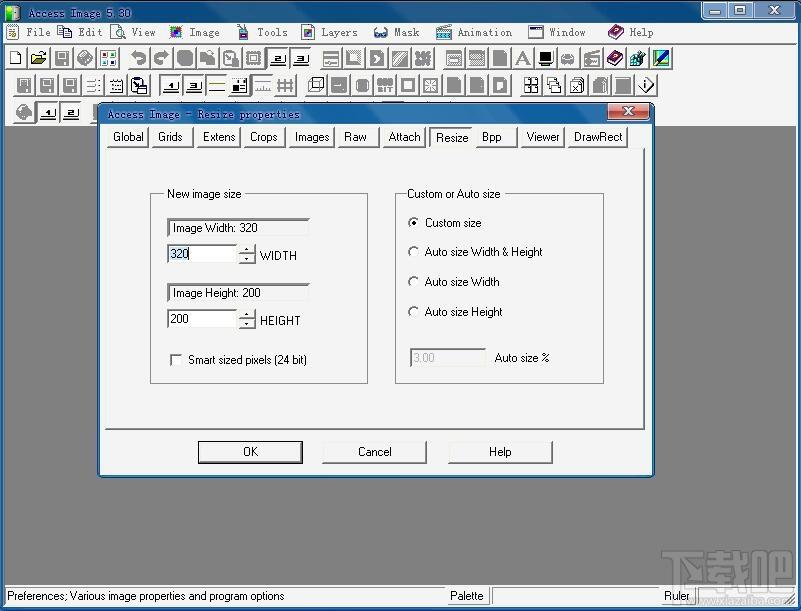Open the File menu
801x611 pixels.
tap(38, 32)
